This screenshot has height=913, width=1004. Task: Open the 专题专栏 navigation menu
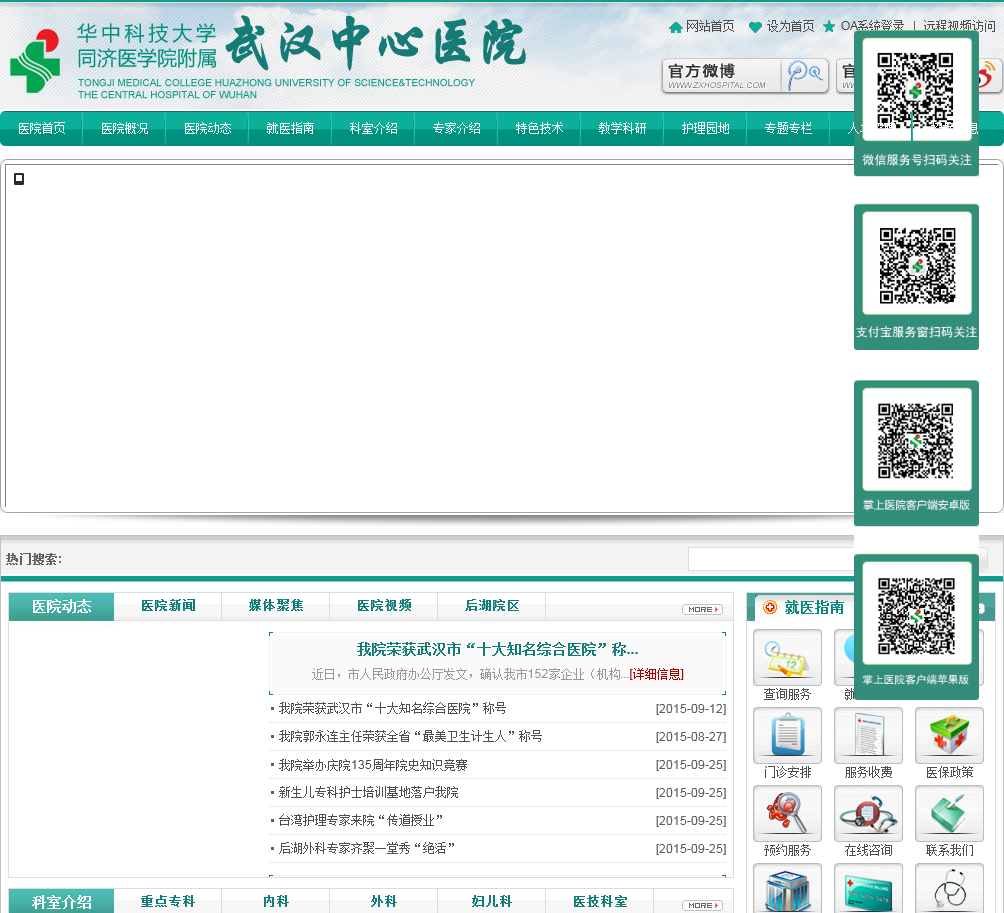(788, 129)
